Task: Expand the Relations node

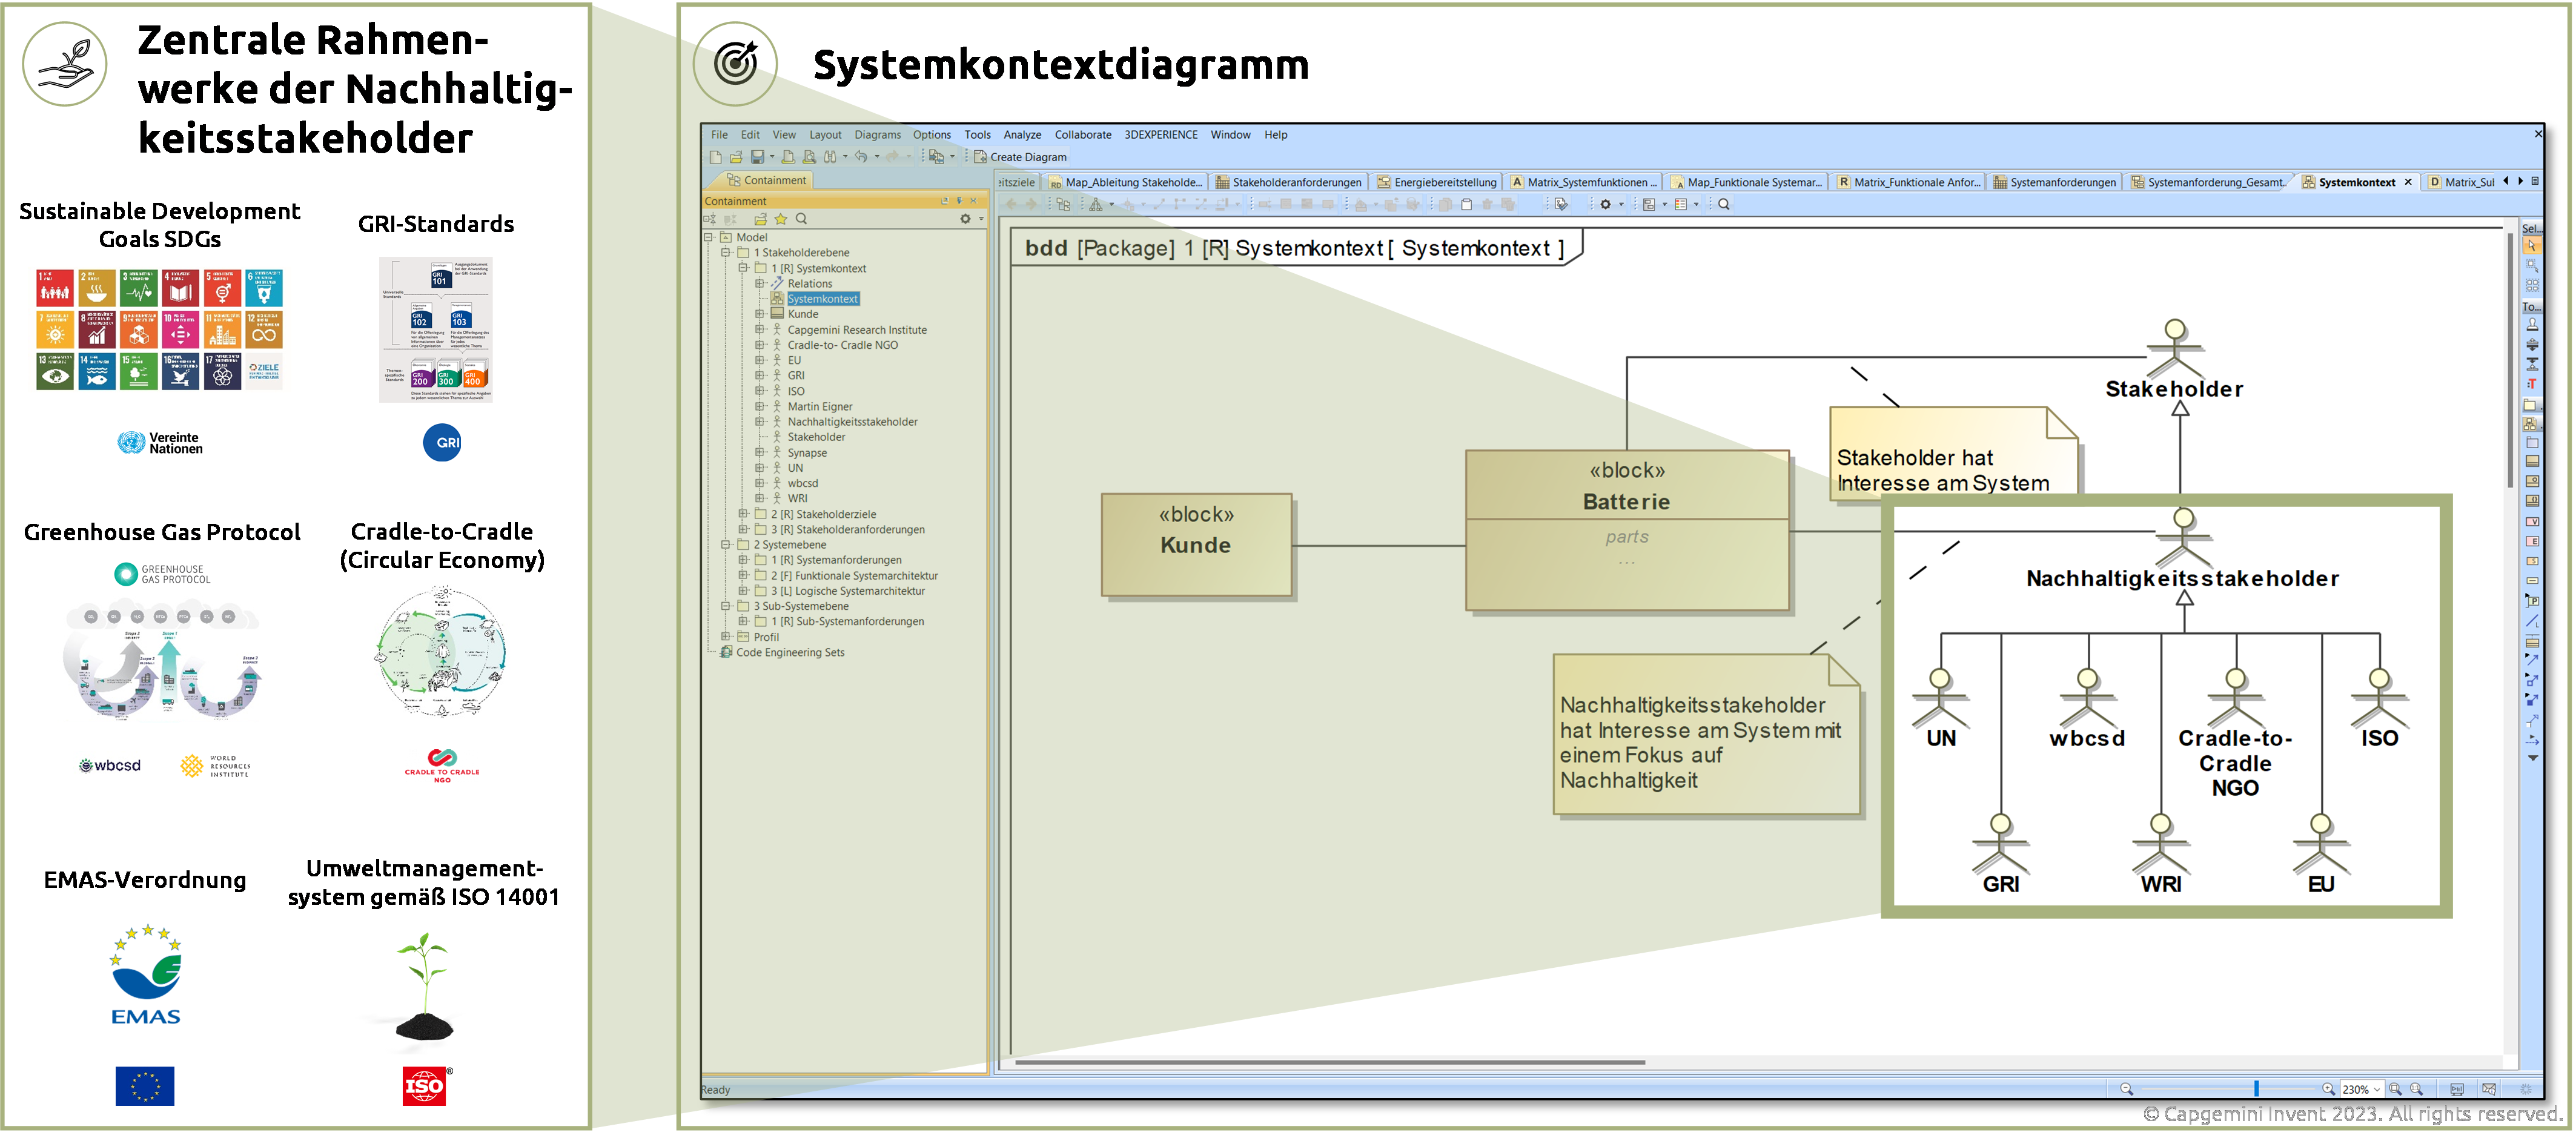Action: click(760, 284)
